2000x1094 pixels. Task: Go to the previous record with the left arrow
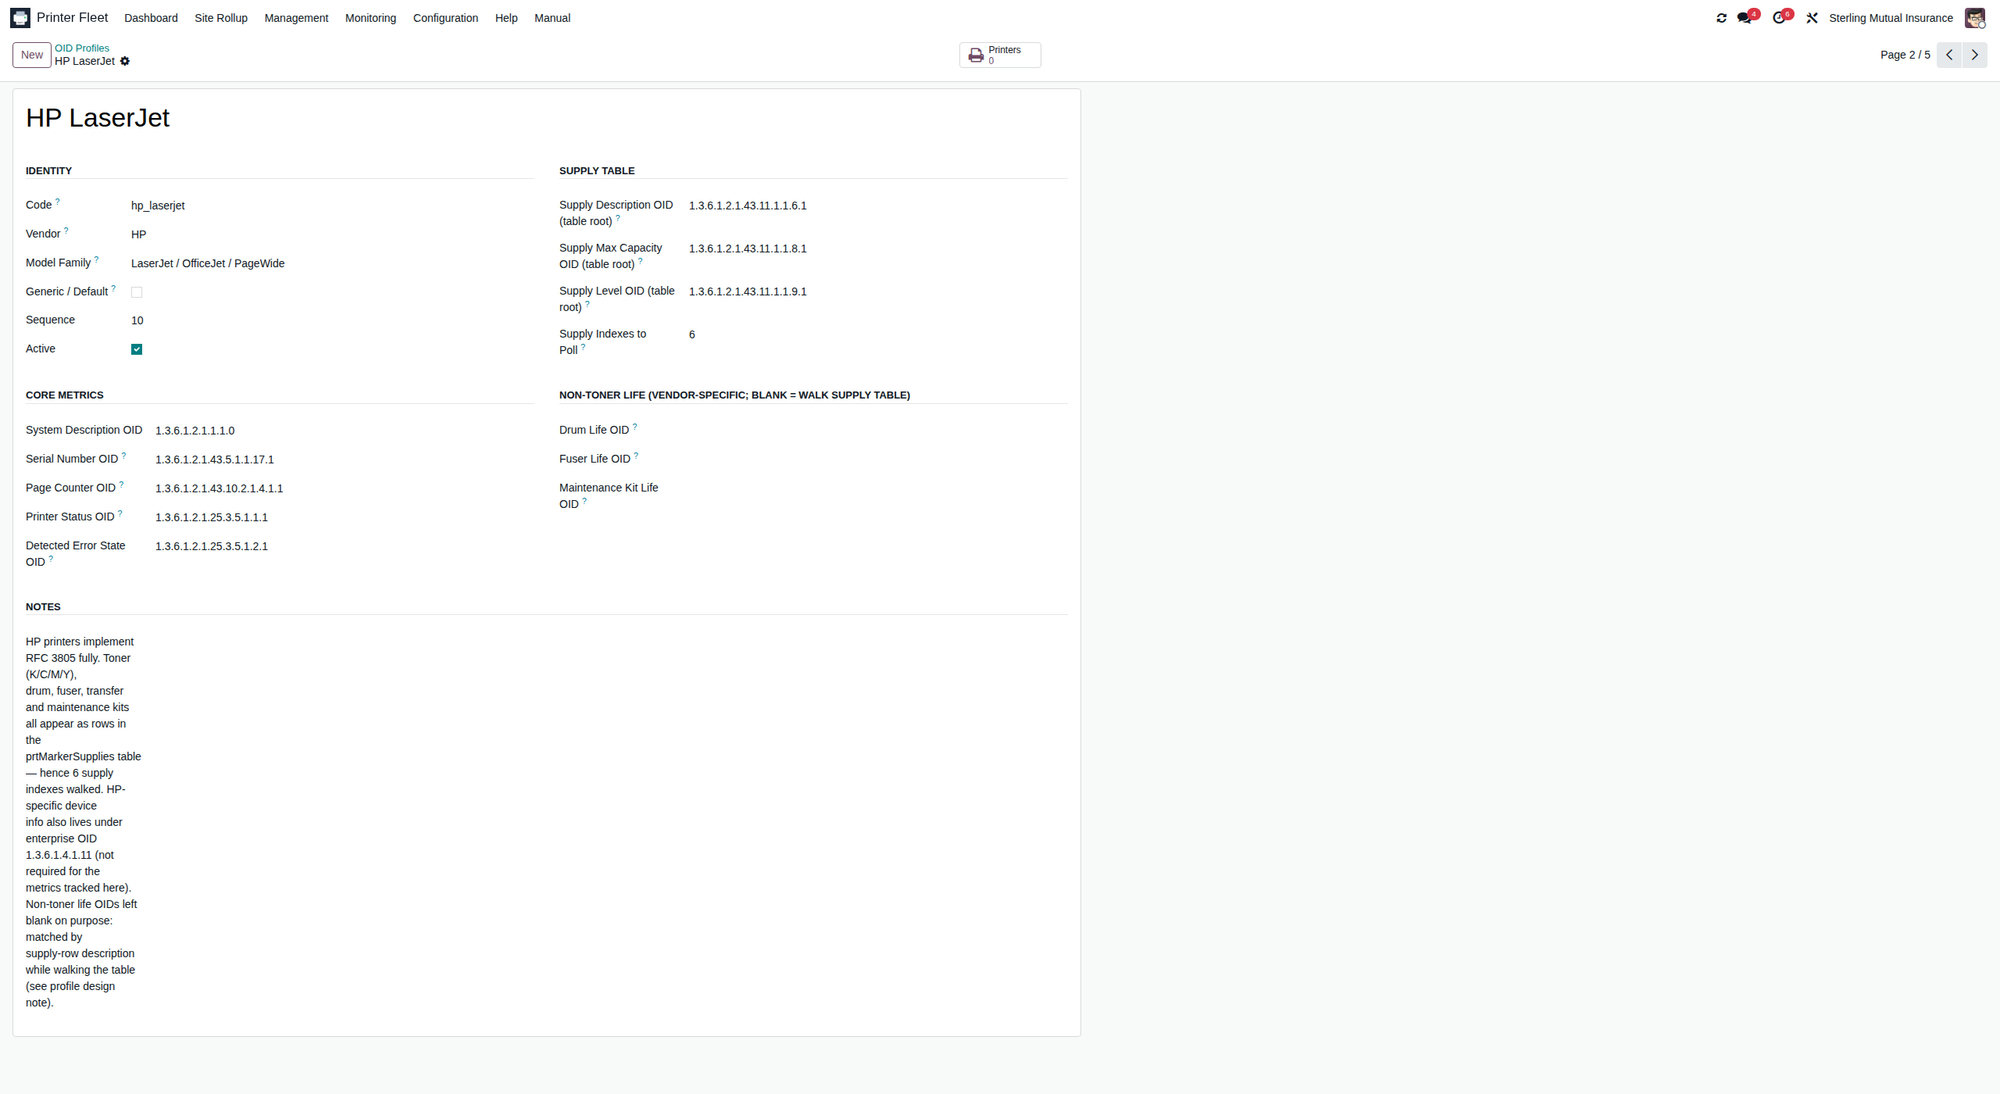point(1949,55)
